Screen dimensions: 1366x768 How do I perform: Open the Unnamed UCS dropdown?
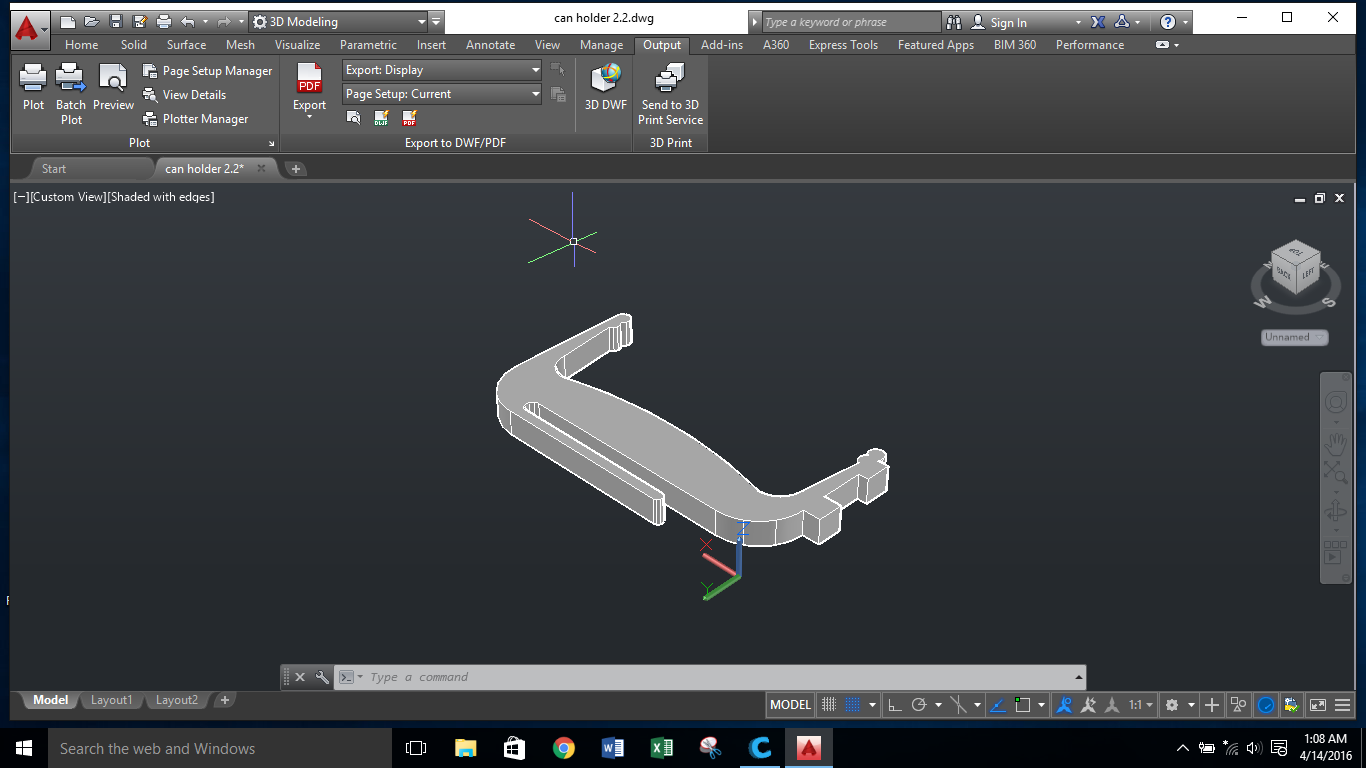point(1295,337)
